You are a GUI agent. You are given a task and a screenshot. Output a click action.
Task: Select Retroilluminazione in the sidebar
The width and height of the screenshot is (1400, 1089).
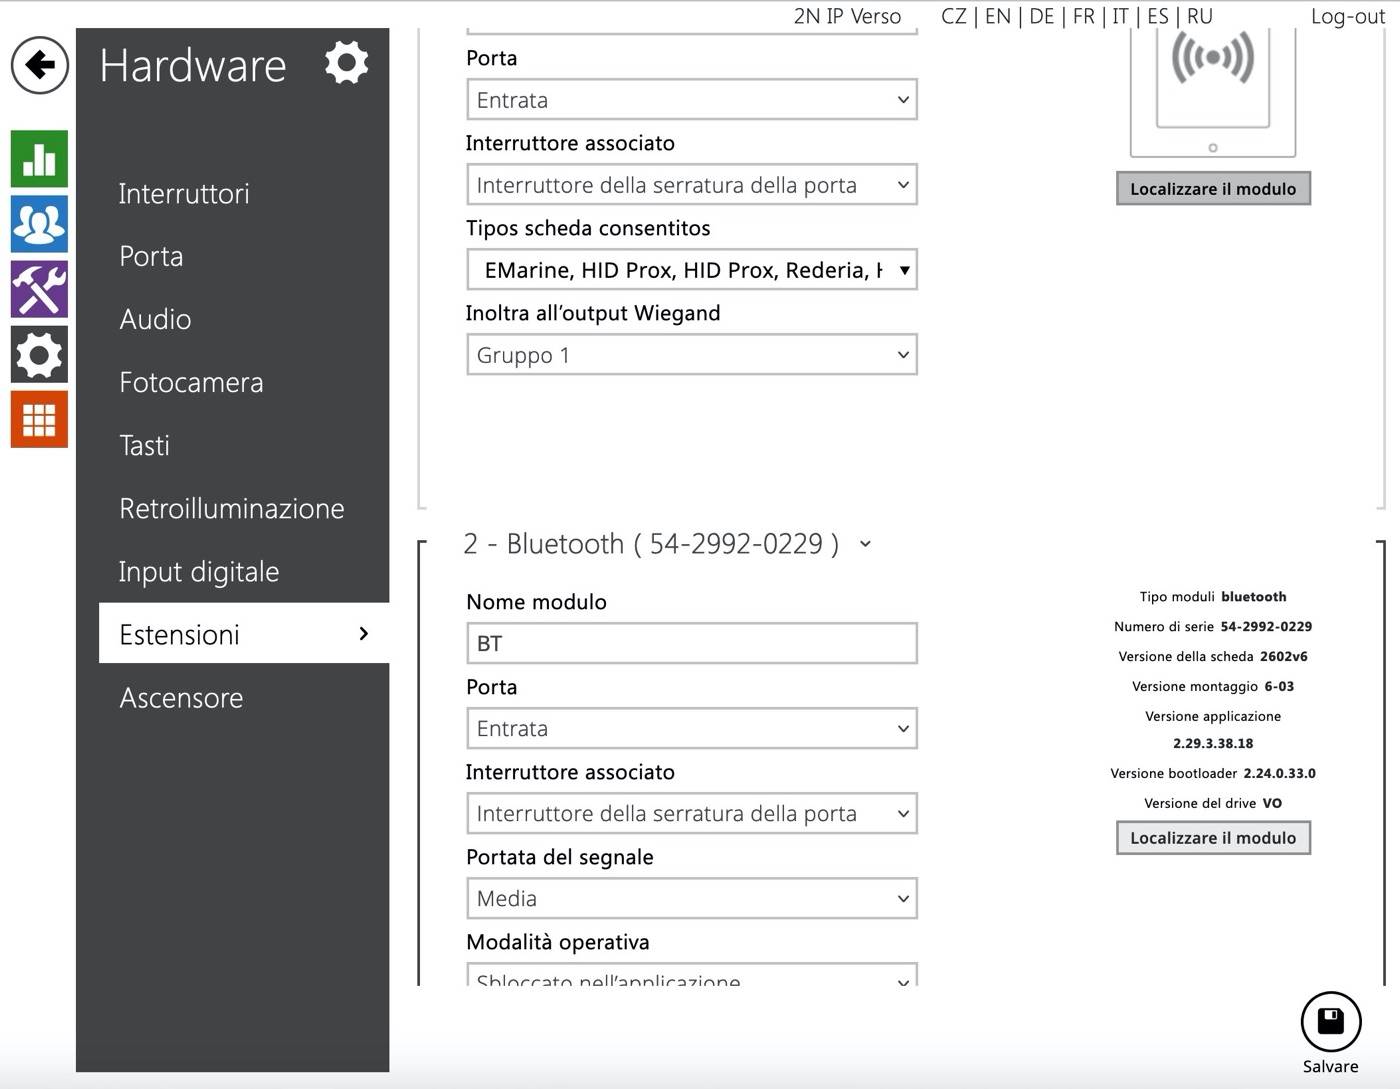click(232, 509)
